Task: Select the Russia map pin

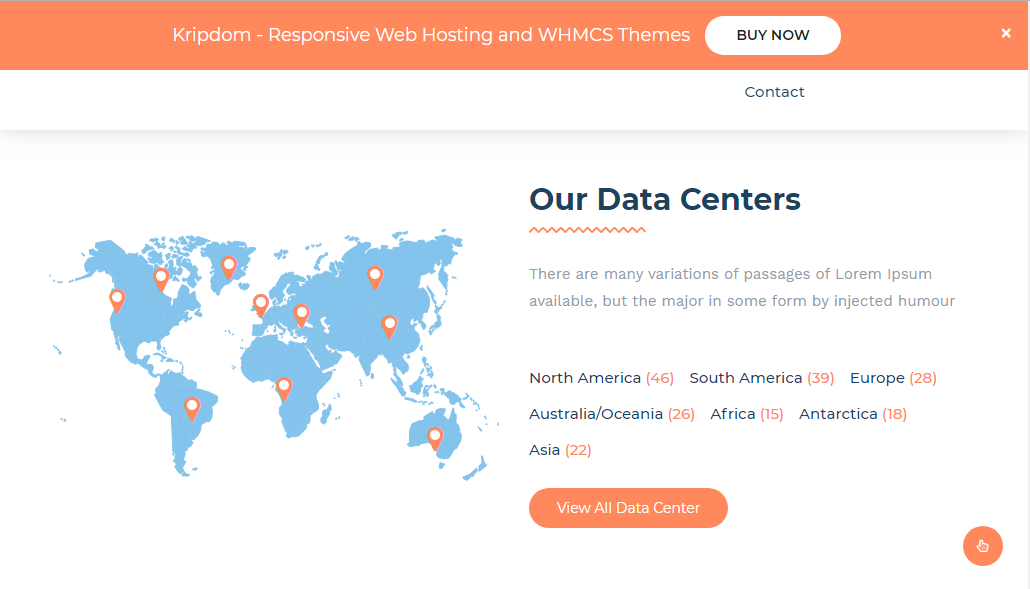Action: pos(375,276)
